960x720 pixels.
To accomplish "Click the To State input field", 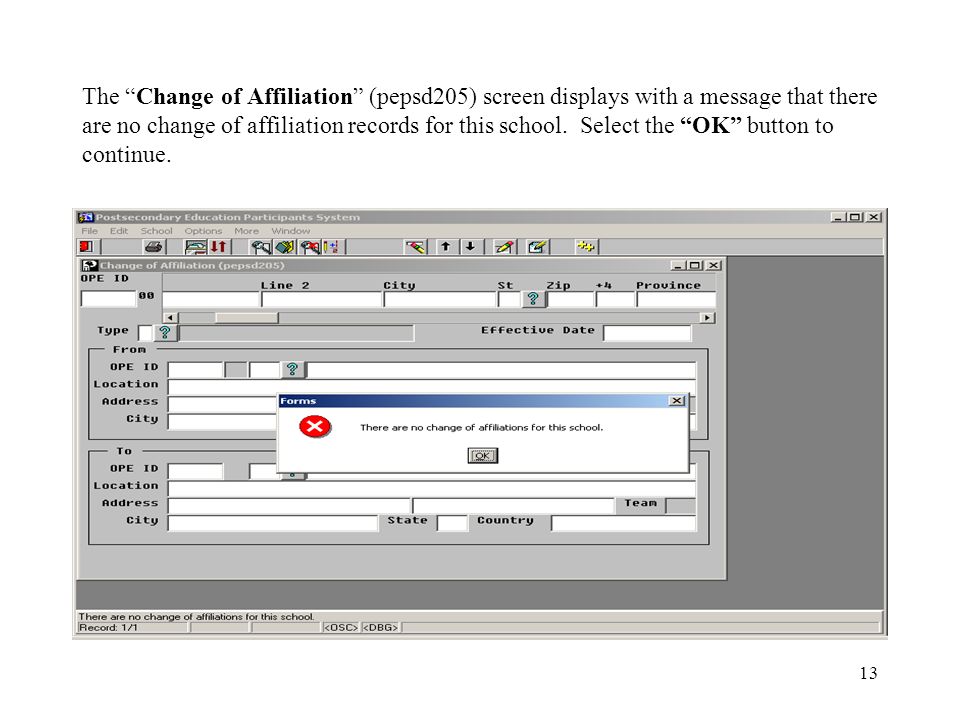I will 452,523.
